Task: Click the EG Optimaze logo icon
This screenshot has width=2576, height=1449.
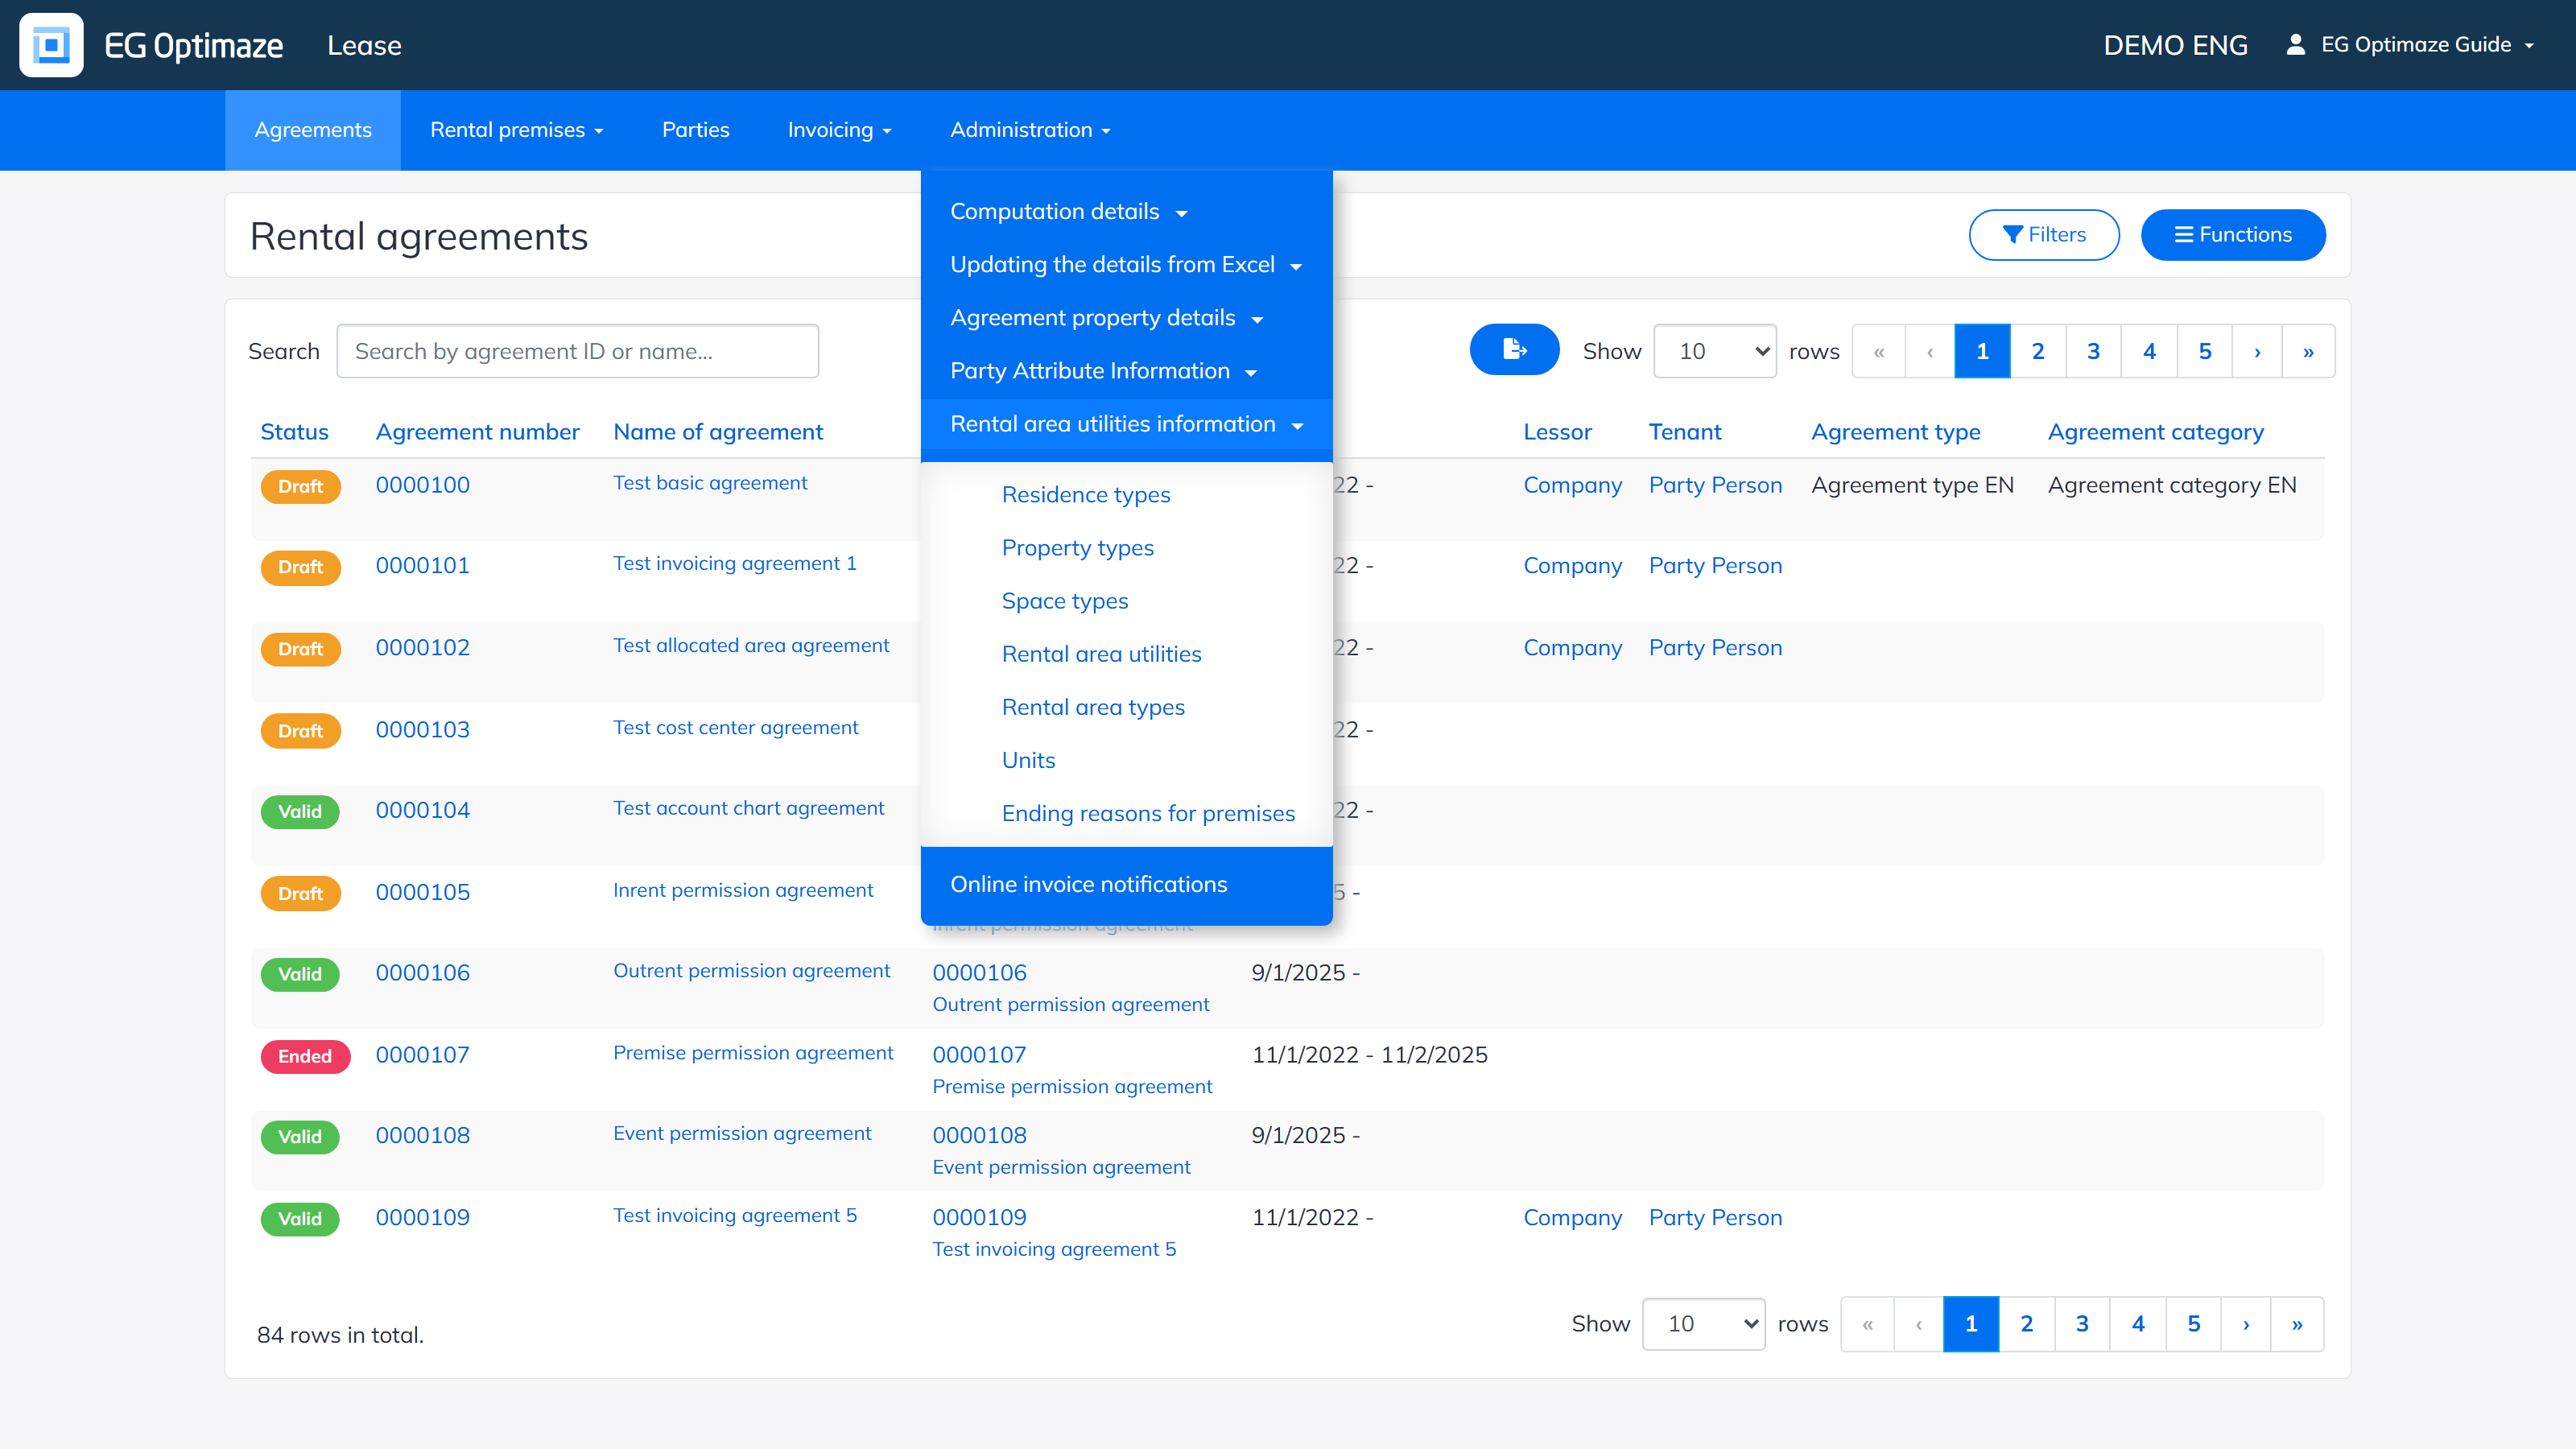Action: coord(51,45)
